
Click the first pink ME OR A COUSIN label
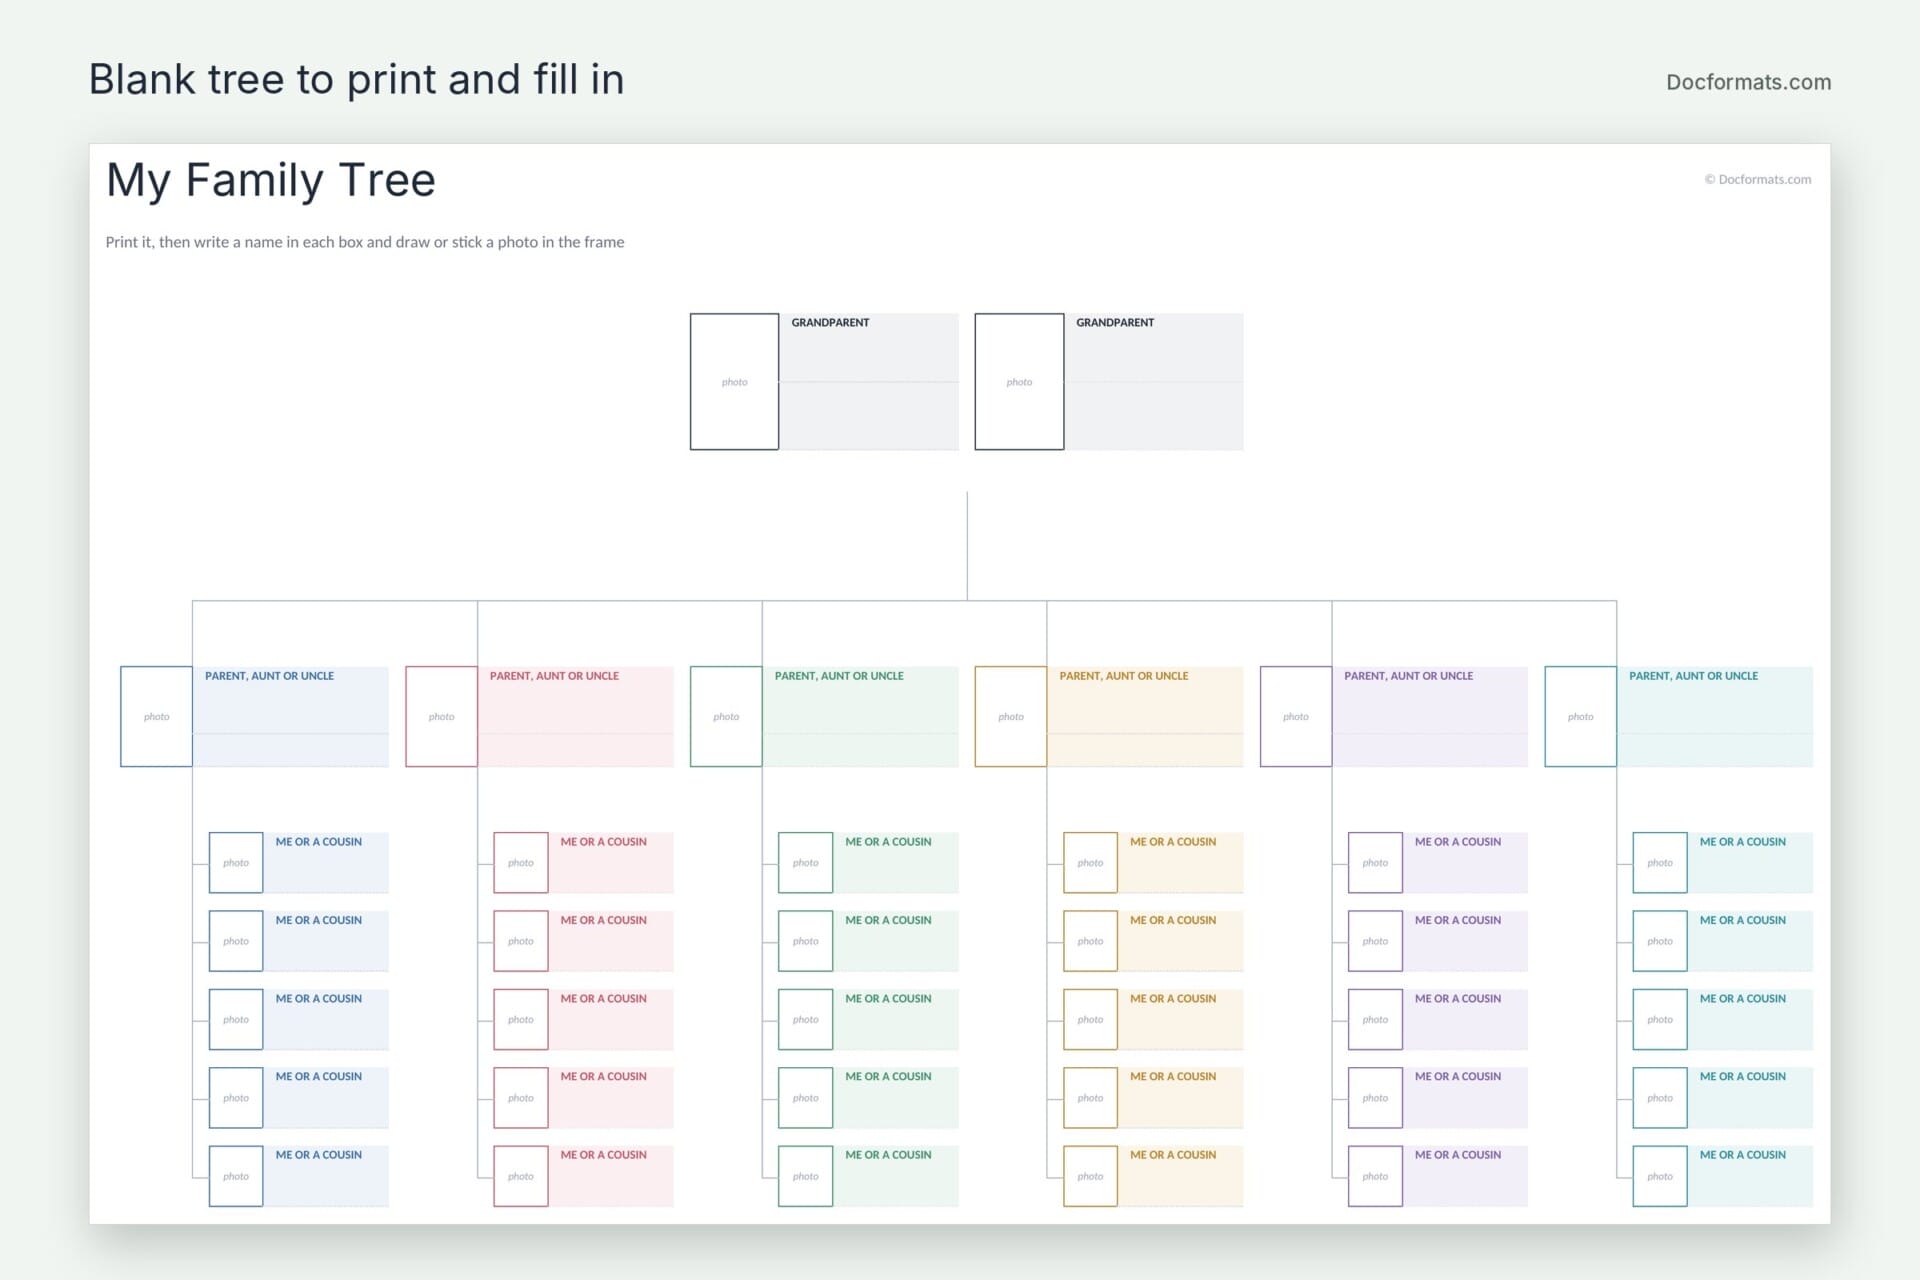click(603, 842)
